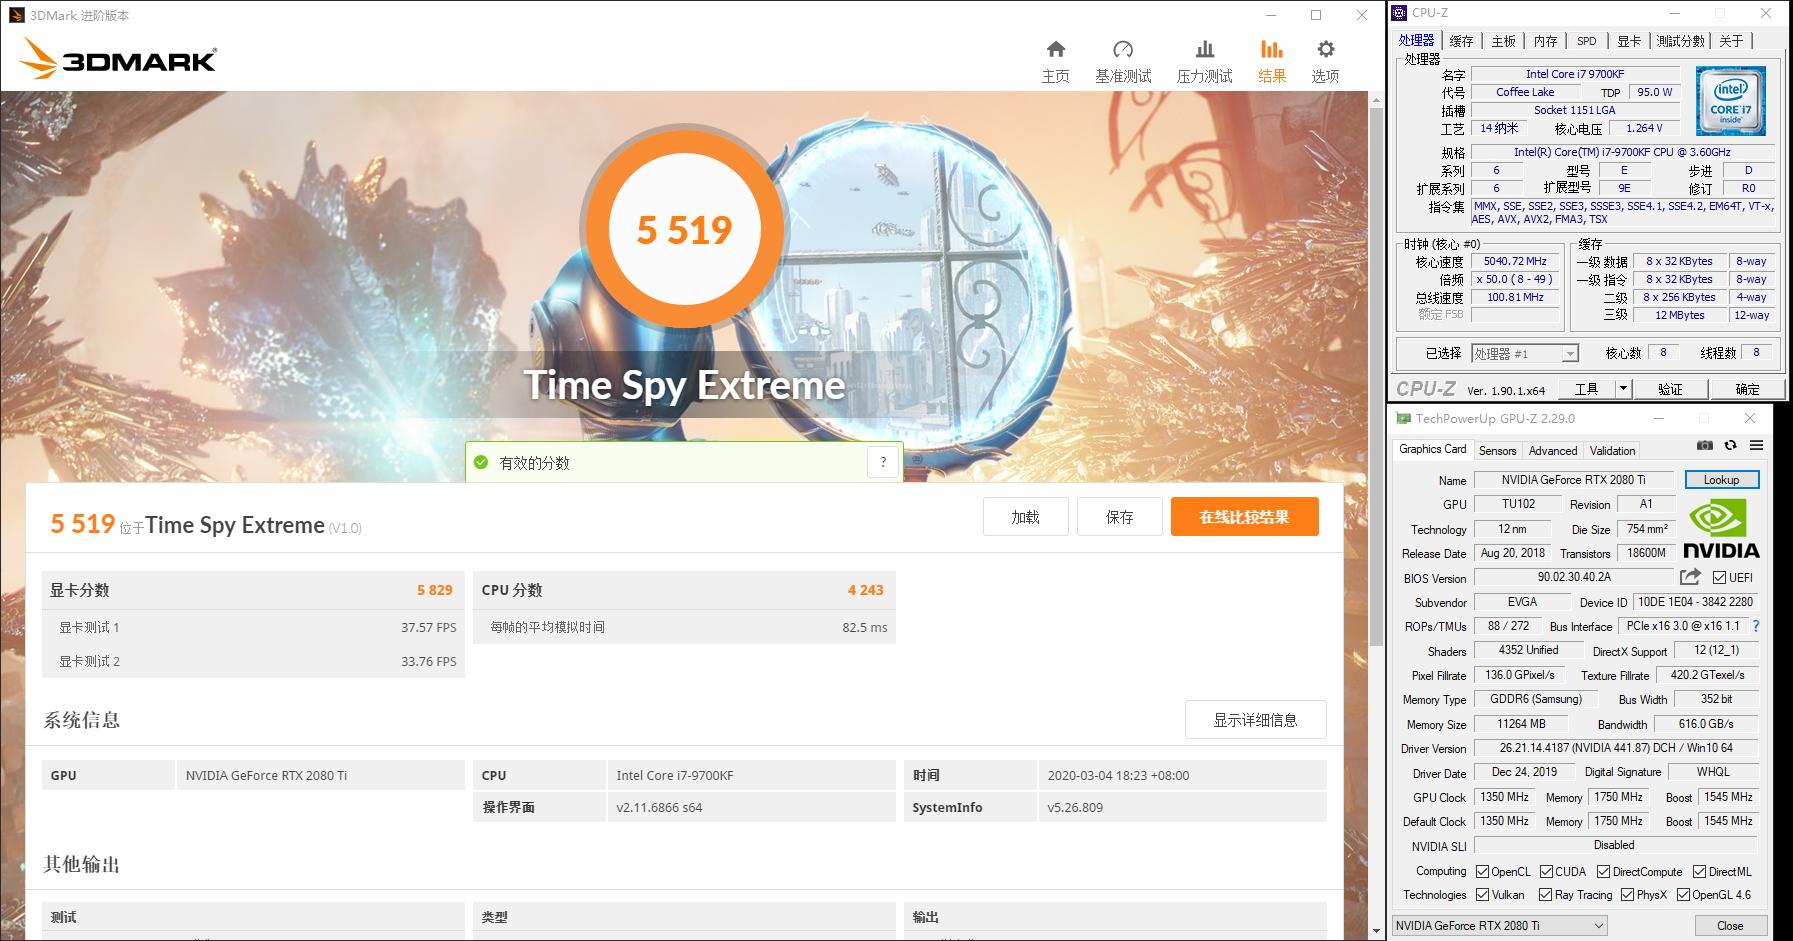The image size is (1793, 941).
Task: Open the 压力测试 stress test icon
Action: [1205, 49]
